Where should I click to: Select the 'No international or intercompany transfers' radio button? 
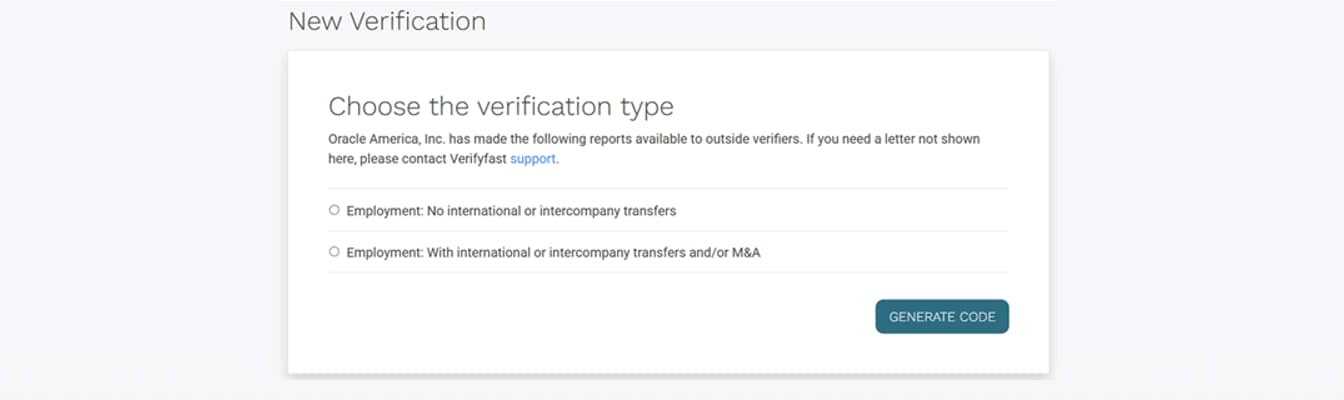pos(334,210)
